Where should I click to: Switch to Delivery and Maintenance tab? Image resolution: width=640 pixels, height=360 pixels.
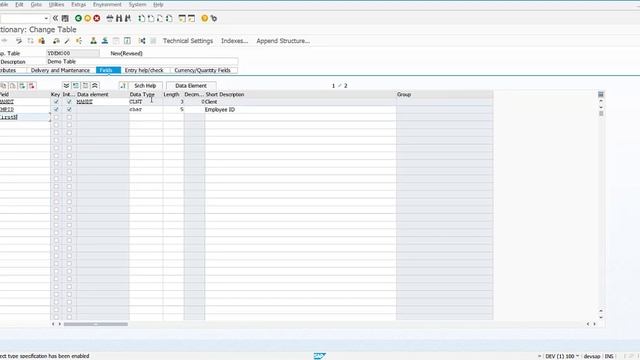[60, 70]
